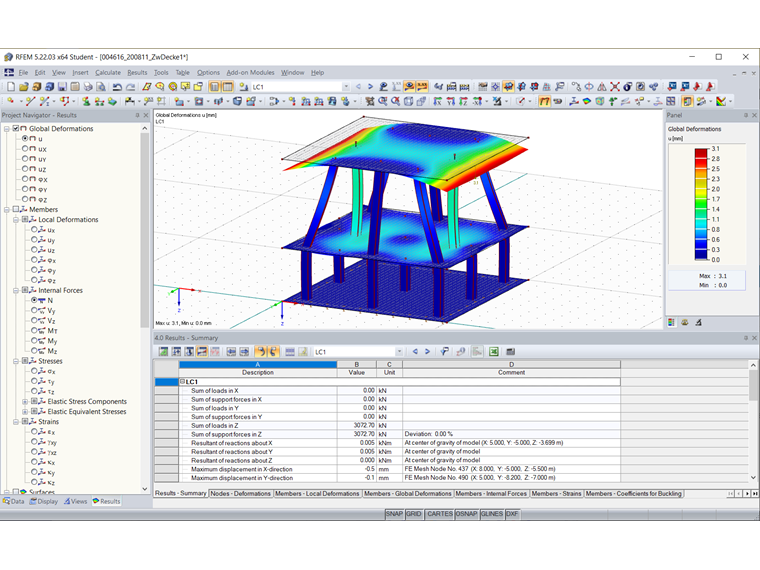Click the new line tool icon
Image resolution: width=760 pixels, height=570 pixels.
[31, 101]
